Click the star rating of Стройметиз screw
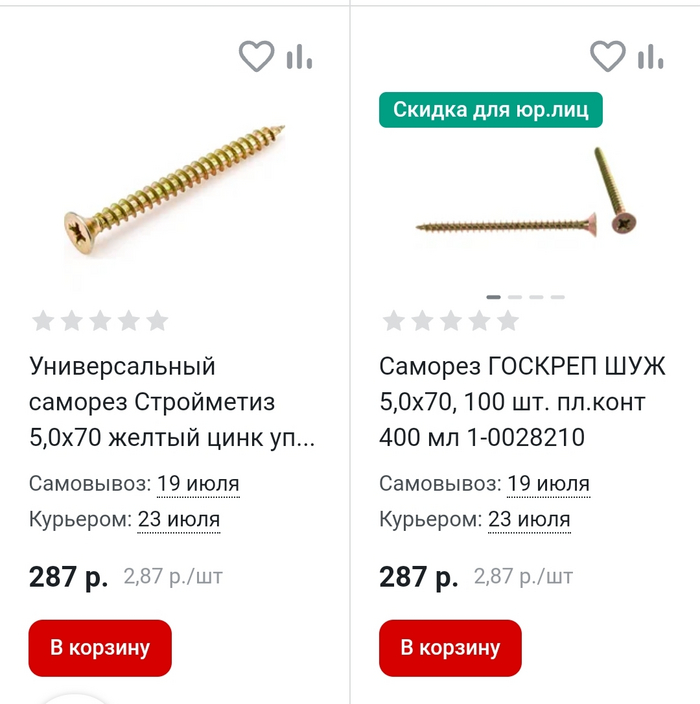The height and width of the screenshot is (704, 700). coord(100,321)
